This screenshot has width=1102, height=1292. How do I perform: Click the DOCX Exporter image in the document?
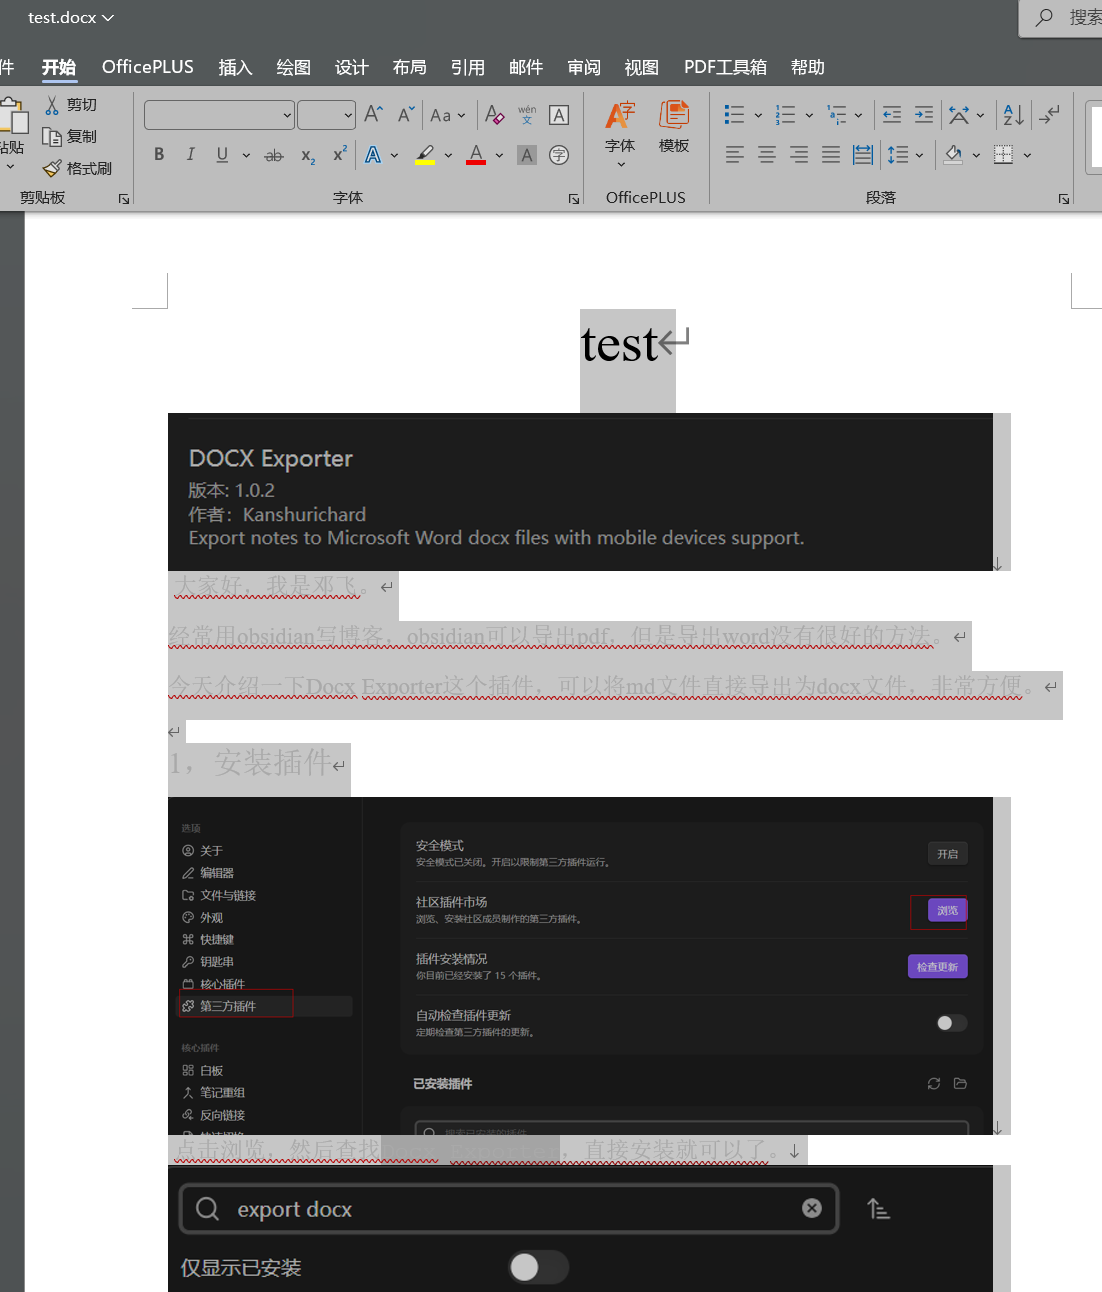580,492
